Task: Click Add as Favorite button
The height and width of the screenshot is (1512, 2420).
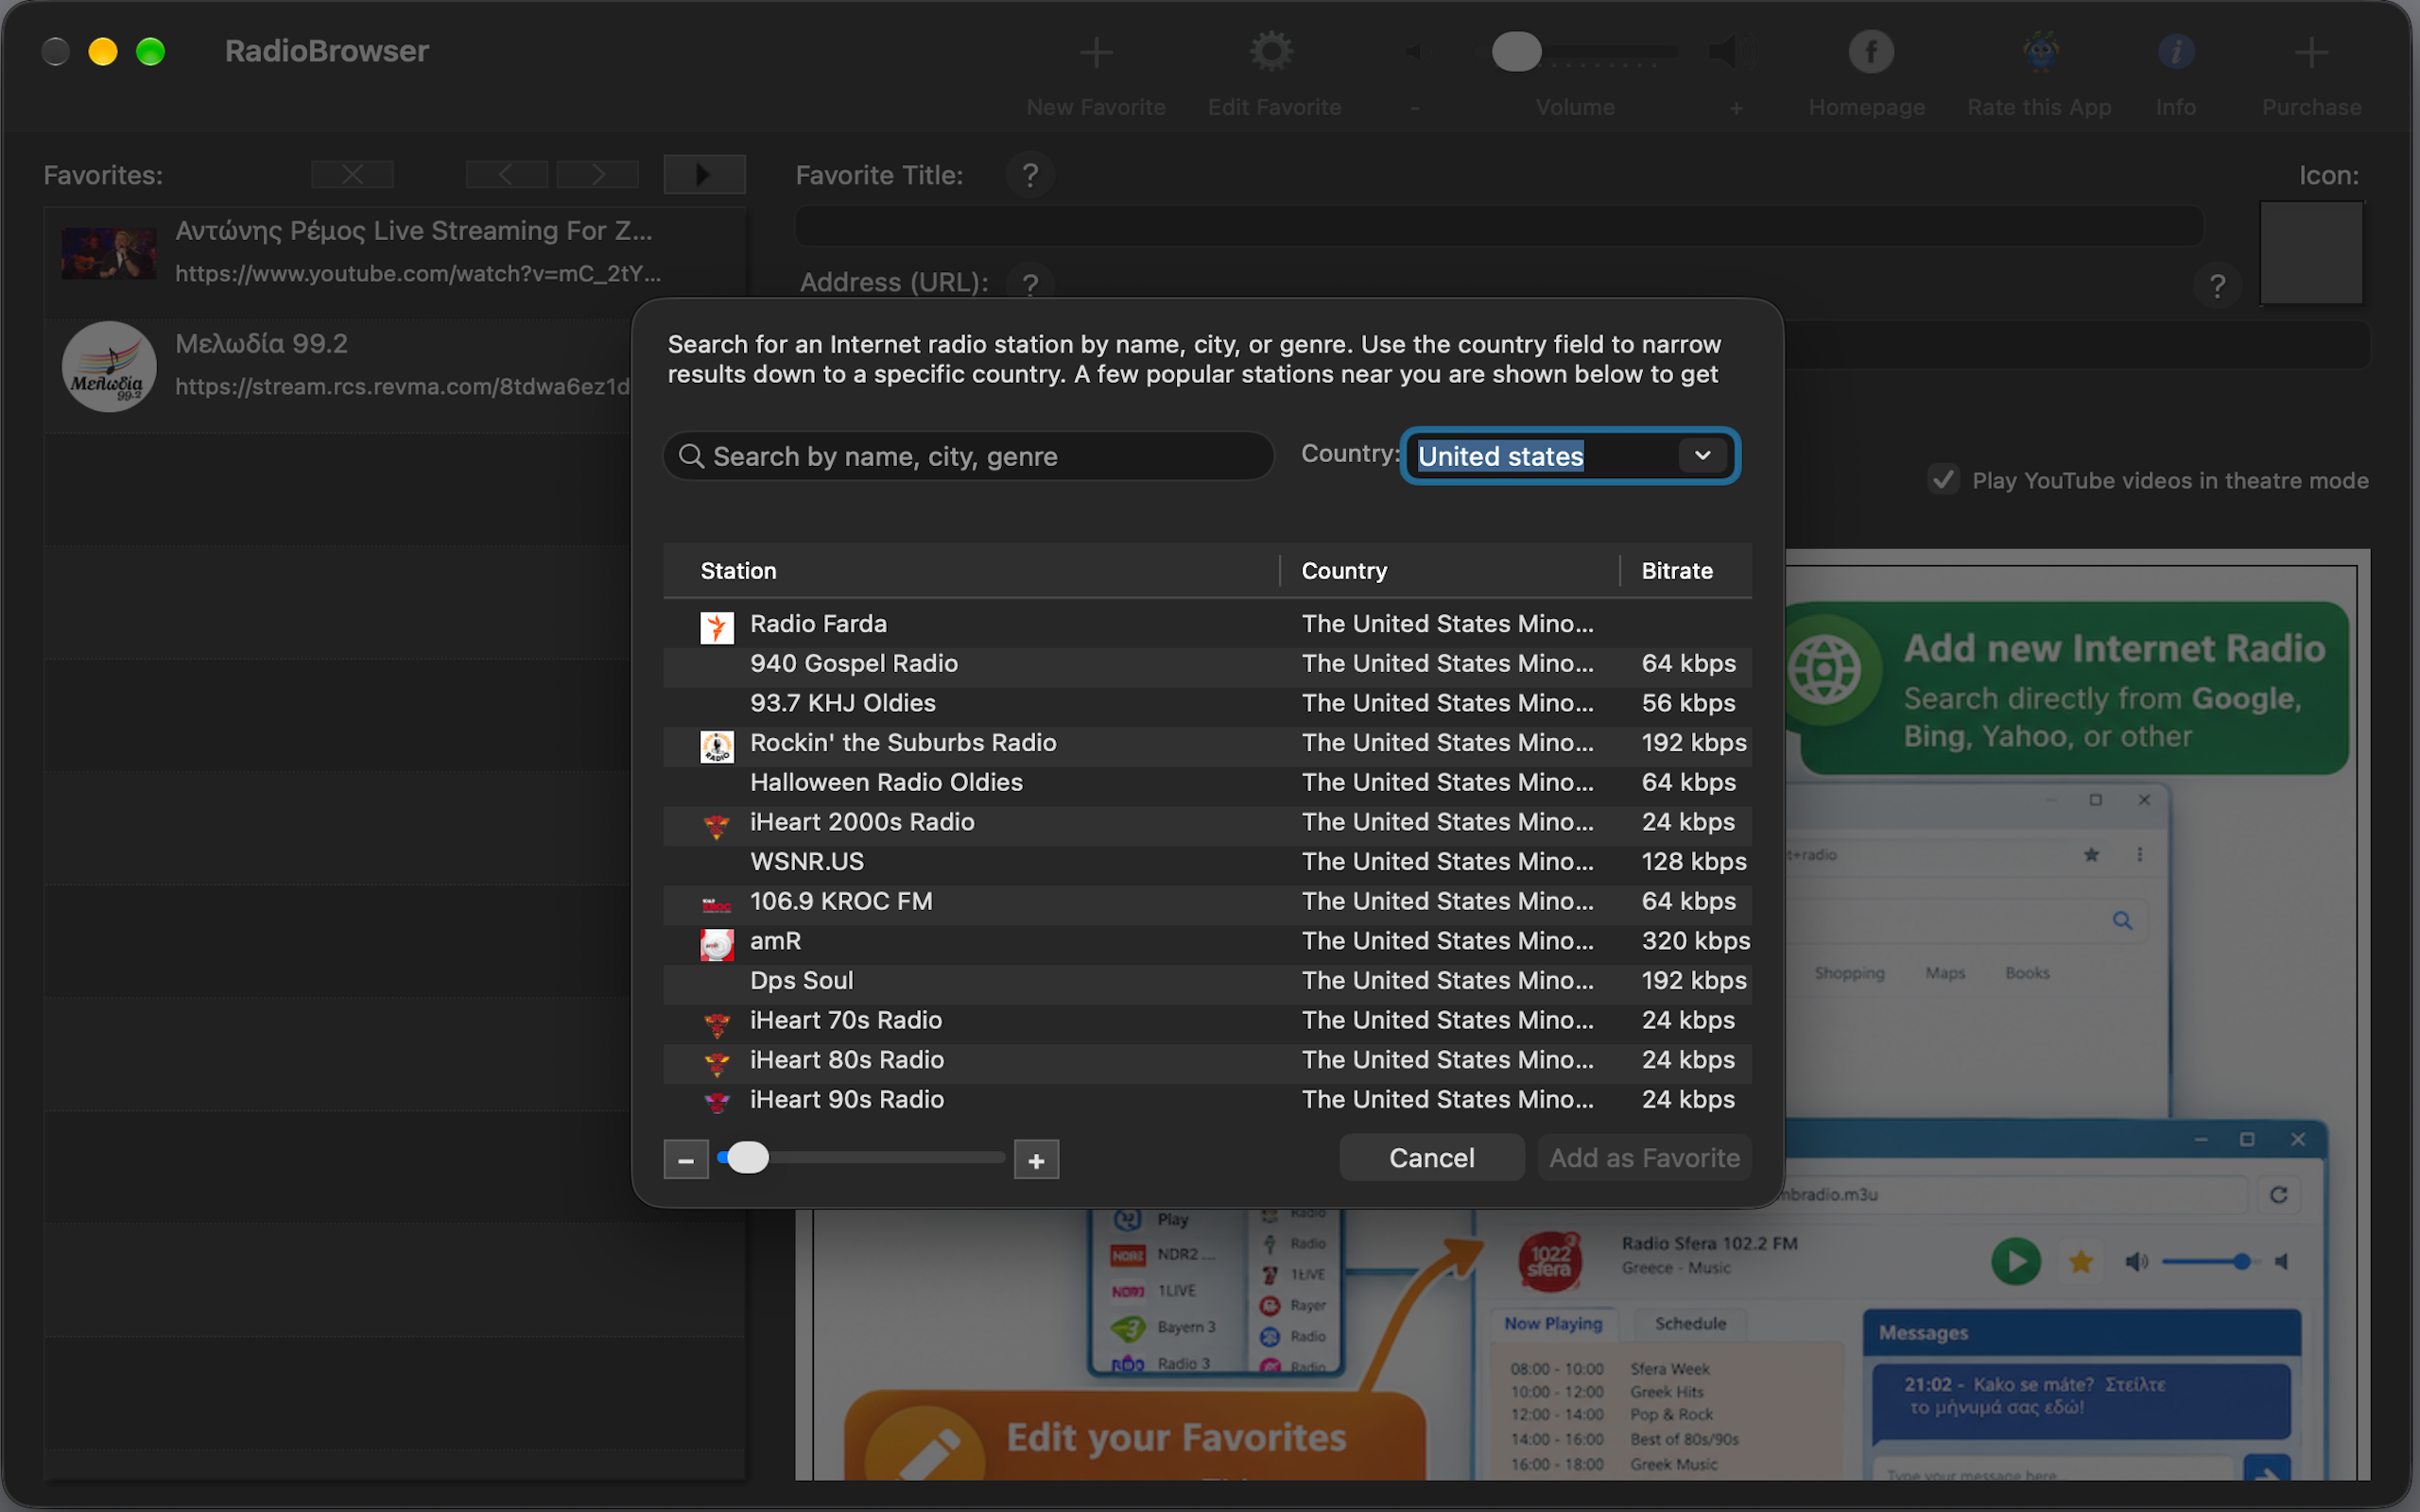Action: 1644,1158
